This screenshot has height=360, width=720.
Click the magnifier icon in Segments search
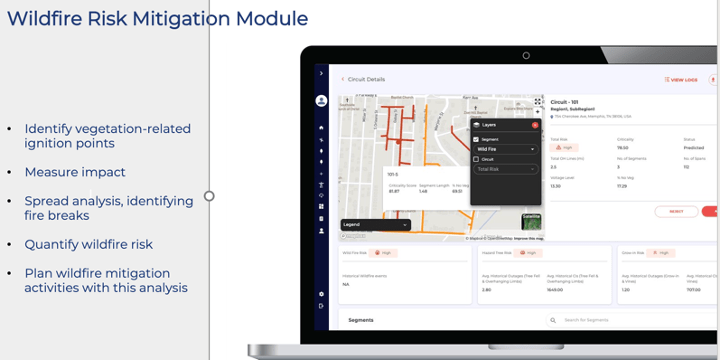tap(553, 320)
